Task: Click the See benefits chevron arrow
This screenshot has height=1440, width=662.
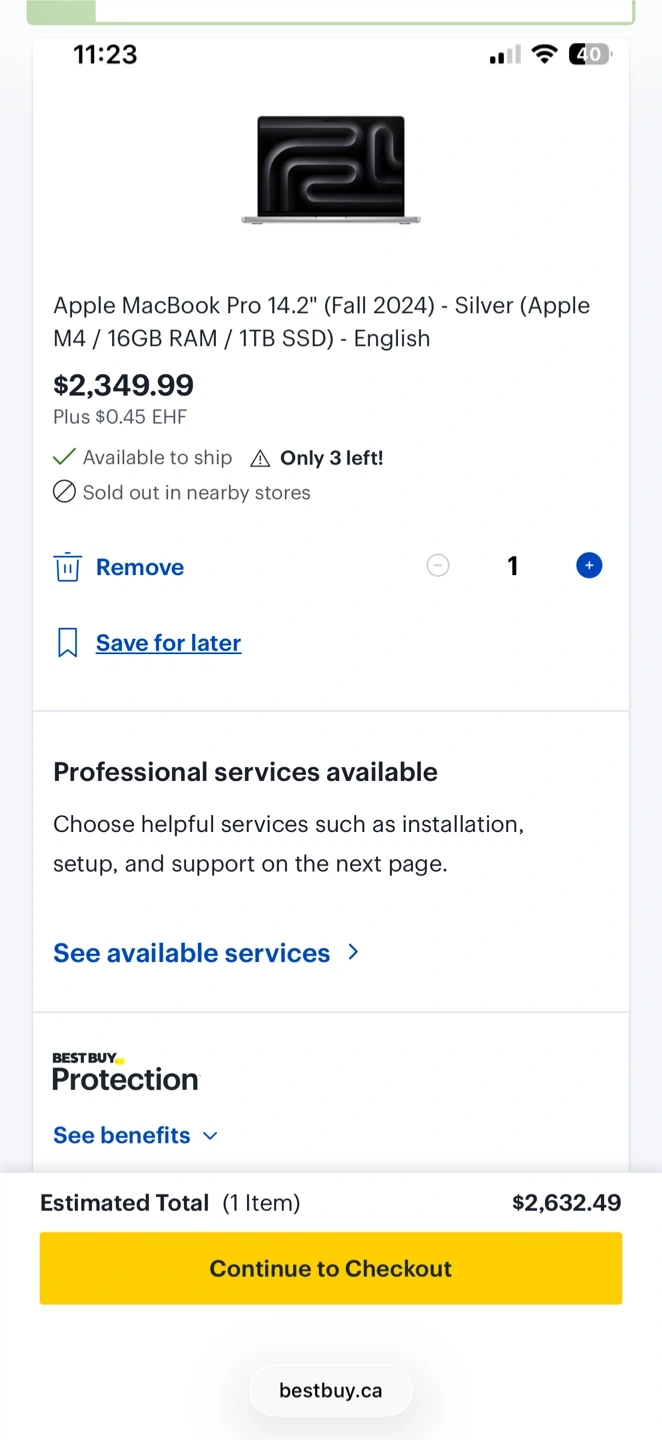Action: pyautogui.click(x=210, y=1136)
